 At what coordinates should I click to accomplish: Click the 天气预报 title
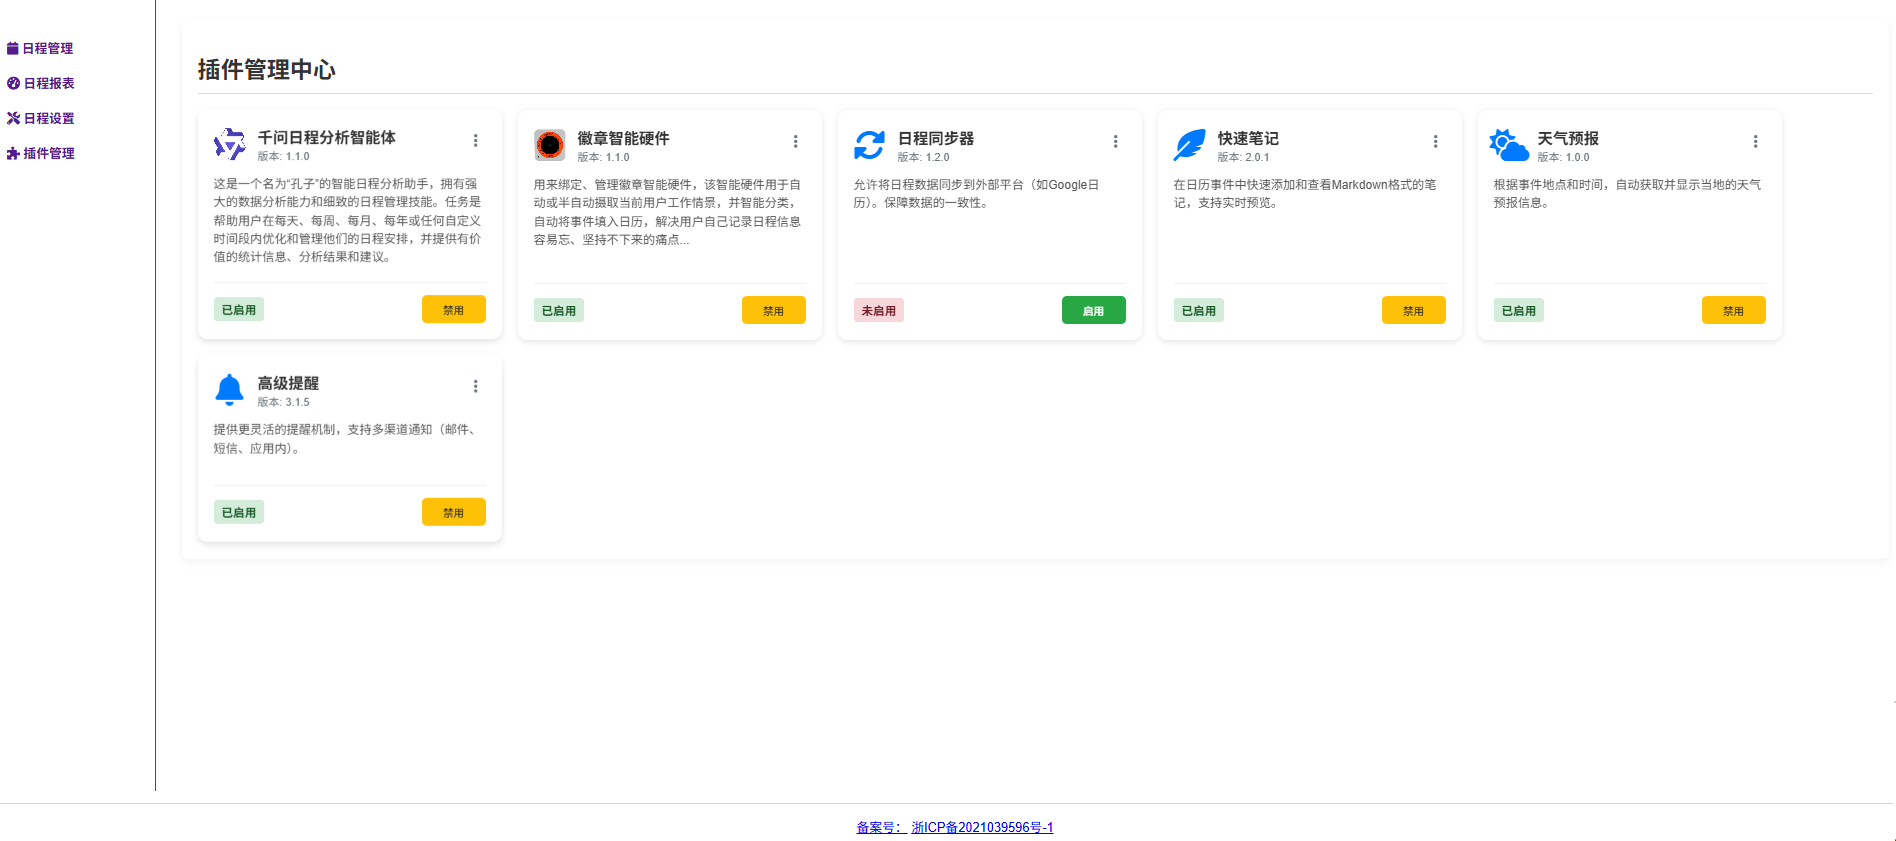[1568, 138]
